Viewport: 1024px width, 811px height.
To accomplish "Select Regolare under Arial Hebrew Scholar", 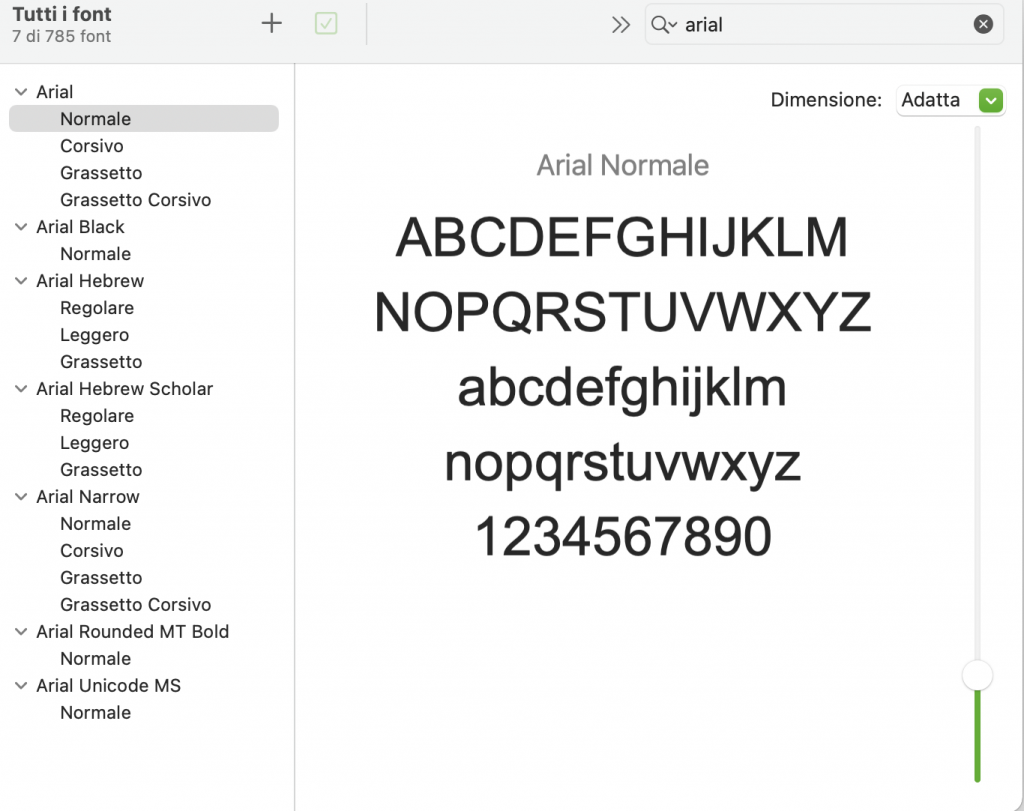I will click(144, 416).
